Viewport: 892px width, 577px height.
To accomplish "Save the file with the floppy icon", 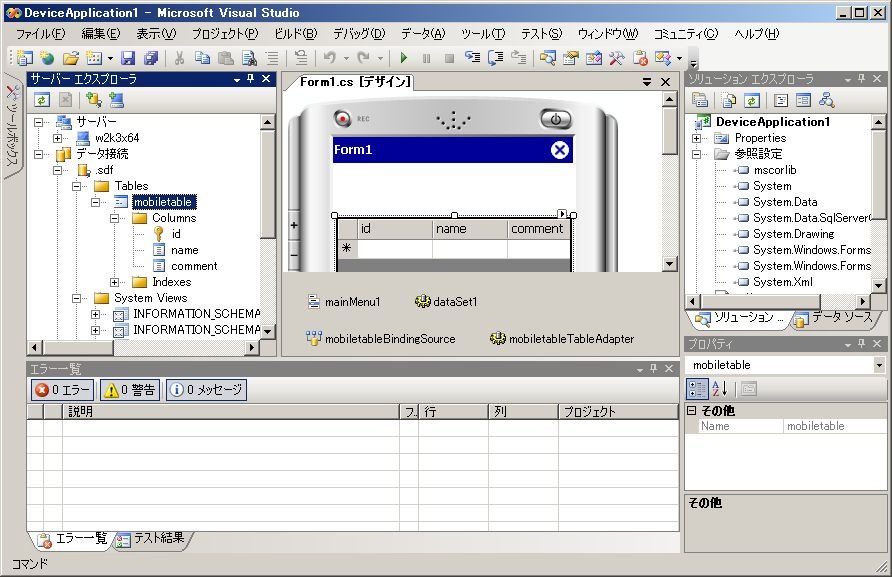I will coord(128,57).
